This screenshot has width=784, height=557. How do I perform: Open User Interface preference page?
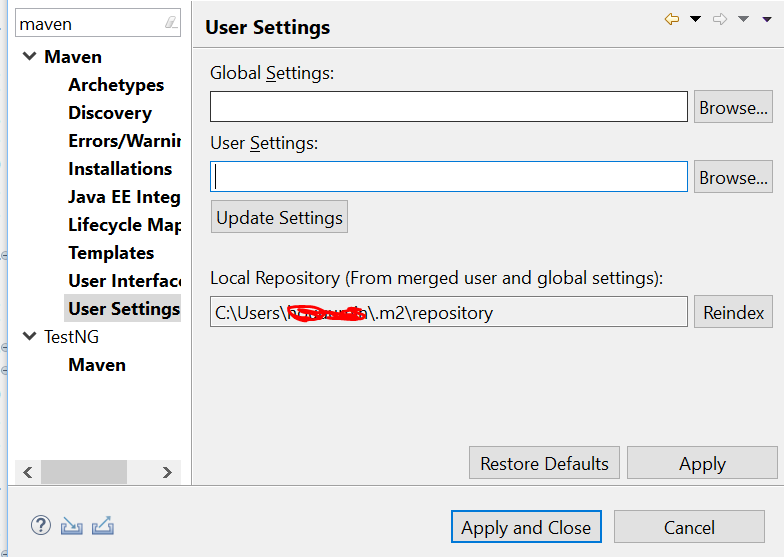click(x=124, y=281)
